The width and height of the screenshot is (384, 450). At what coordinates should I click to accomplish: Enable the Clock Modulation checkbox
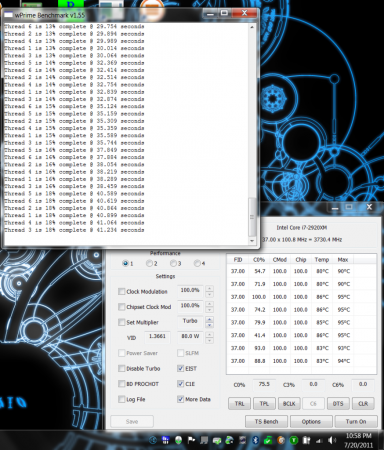[x=122, y=291]
